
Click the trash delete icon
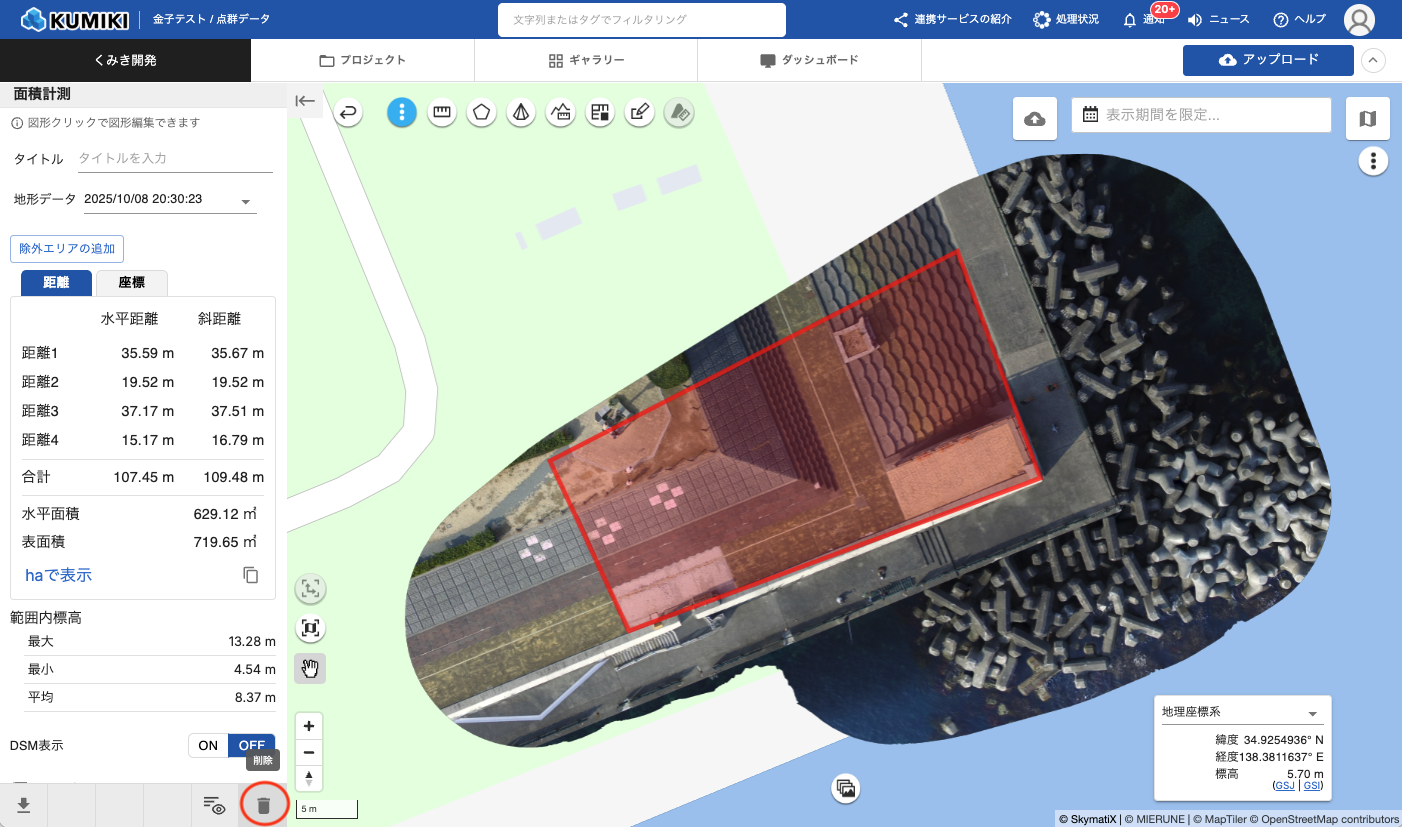(x=264, y=805)
